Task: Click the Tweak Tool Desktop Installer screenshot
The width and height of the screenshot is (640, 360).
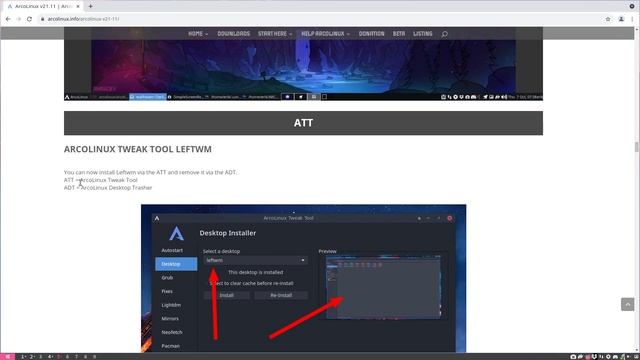Action: click(x=303, y=278)
